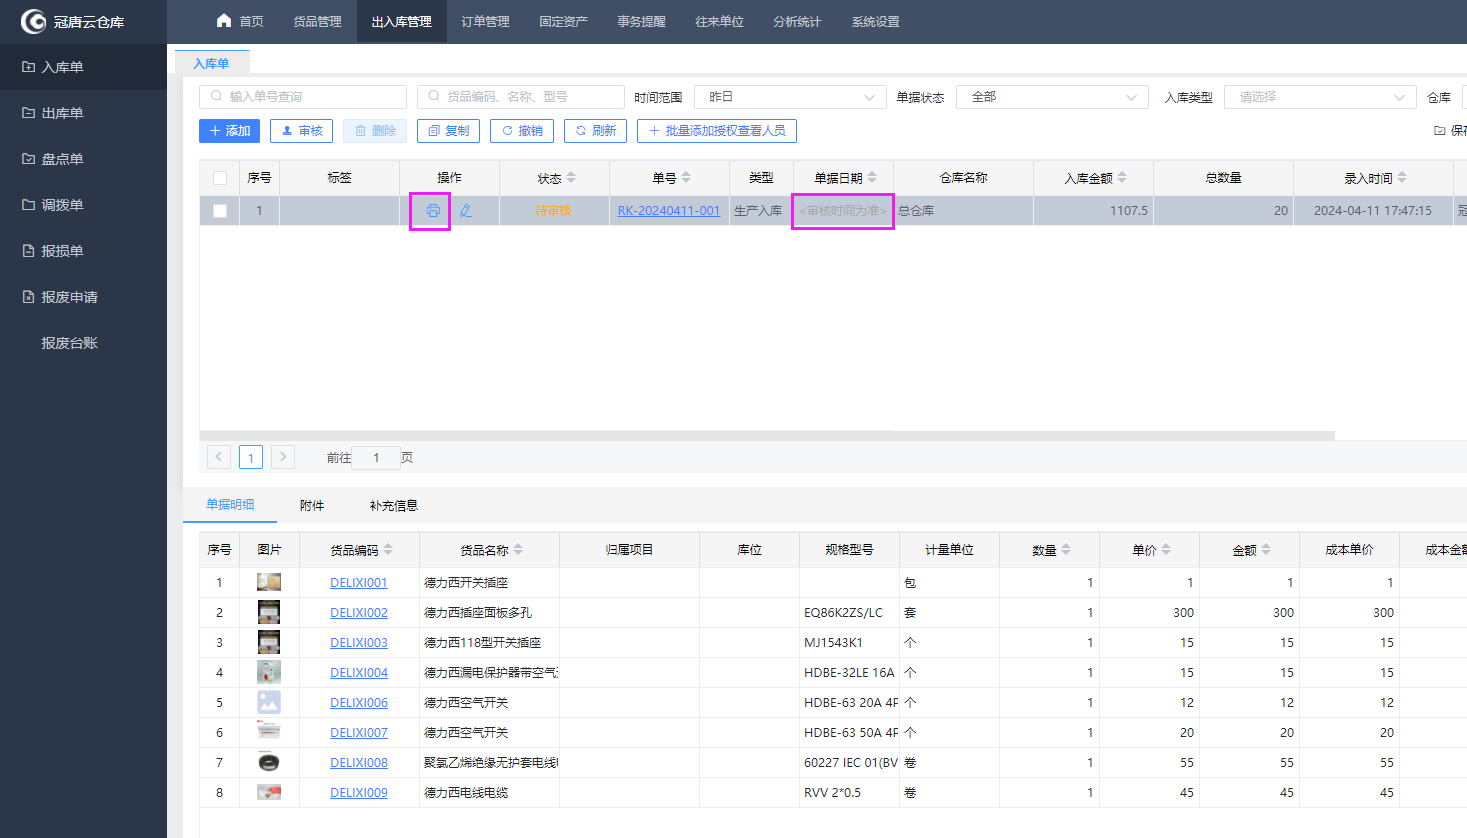Click the horizontal scrollbar under order table
This screenshot has height=838, width=1467.
click(767, 436)
